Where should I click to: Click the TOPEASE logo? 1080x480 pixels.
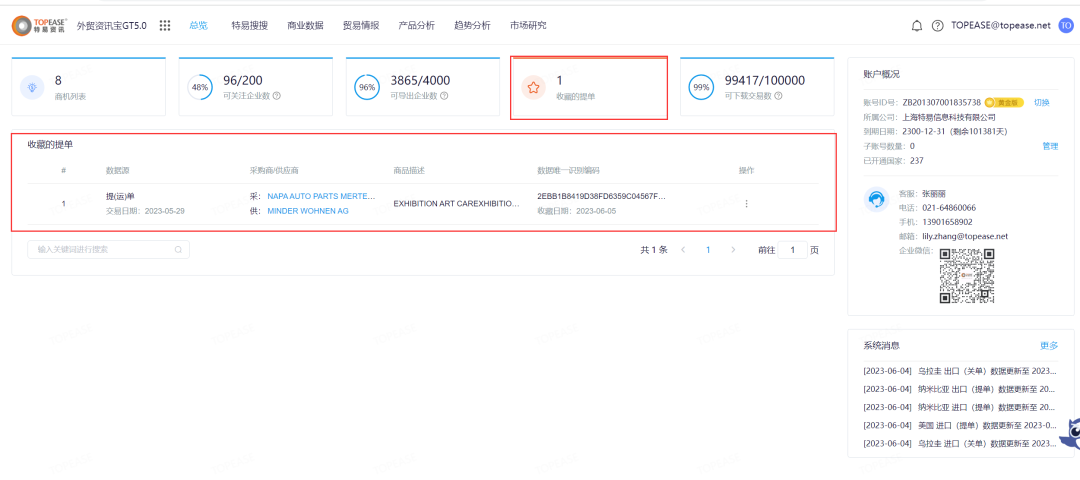(x=39, y=25)
